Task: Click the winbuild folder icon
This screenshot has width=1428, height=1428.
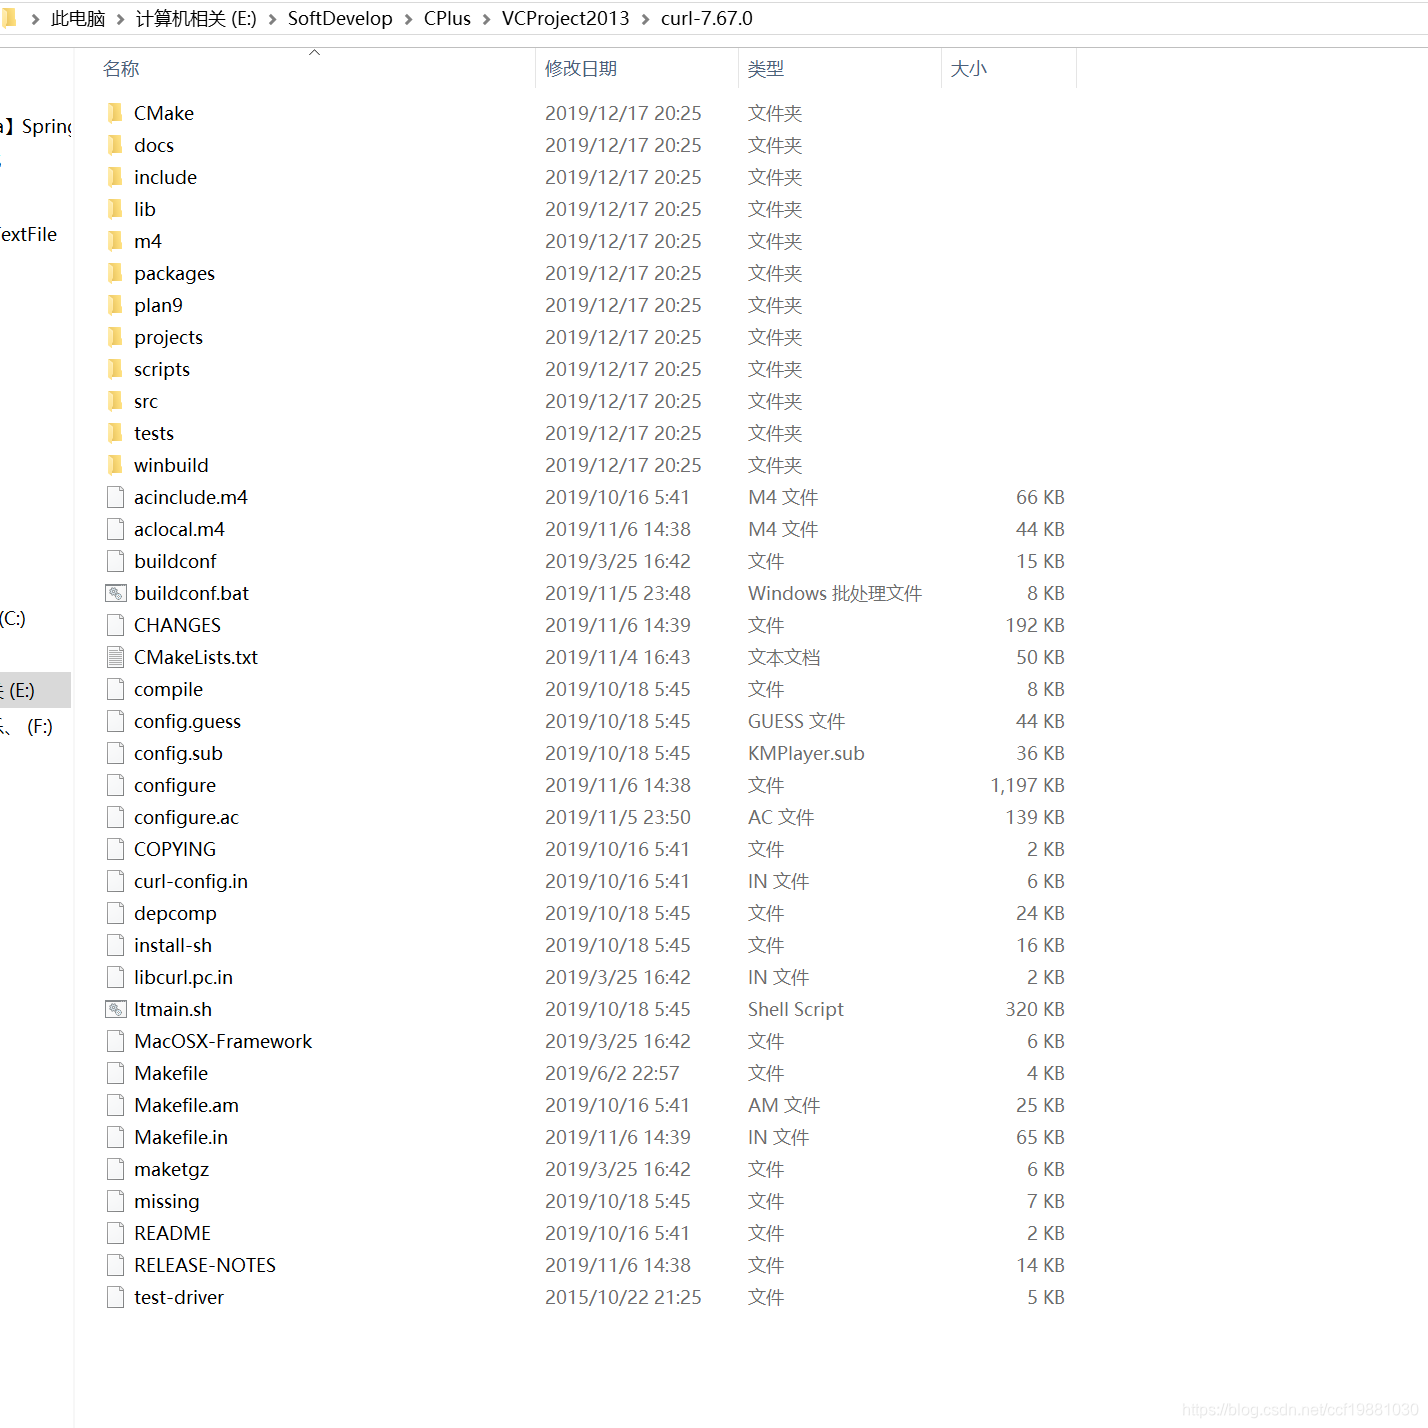Action: pos(115,465)
